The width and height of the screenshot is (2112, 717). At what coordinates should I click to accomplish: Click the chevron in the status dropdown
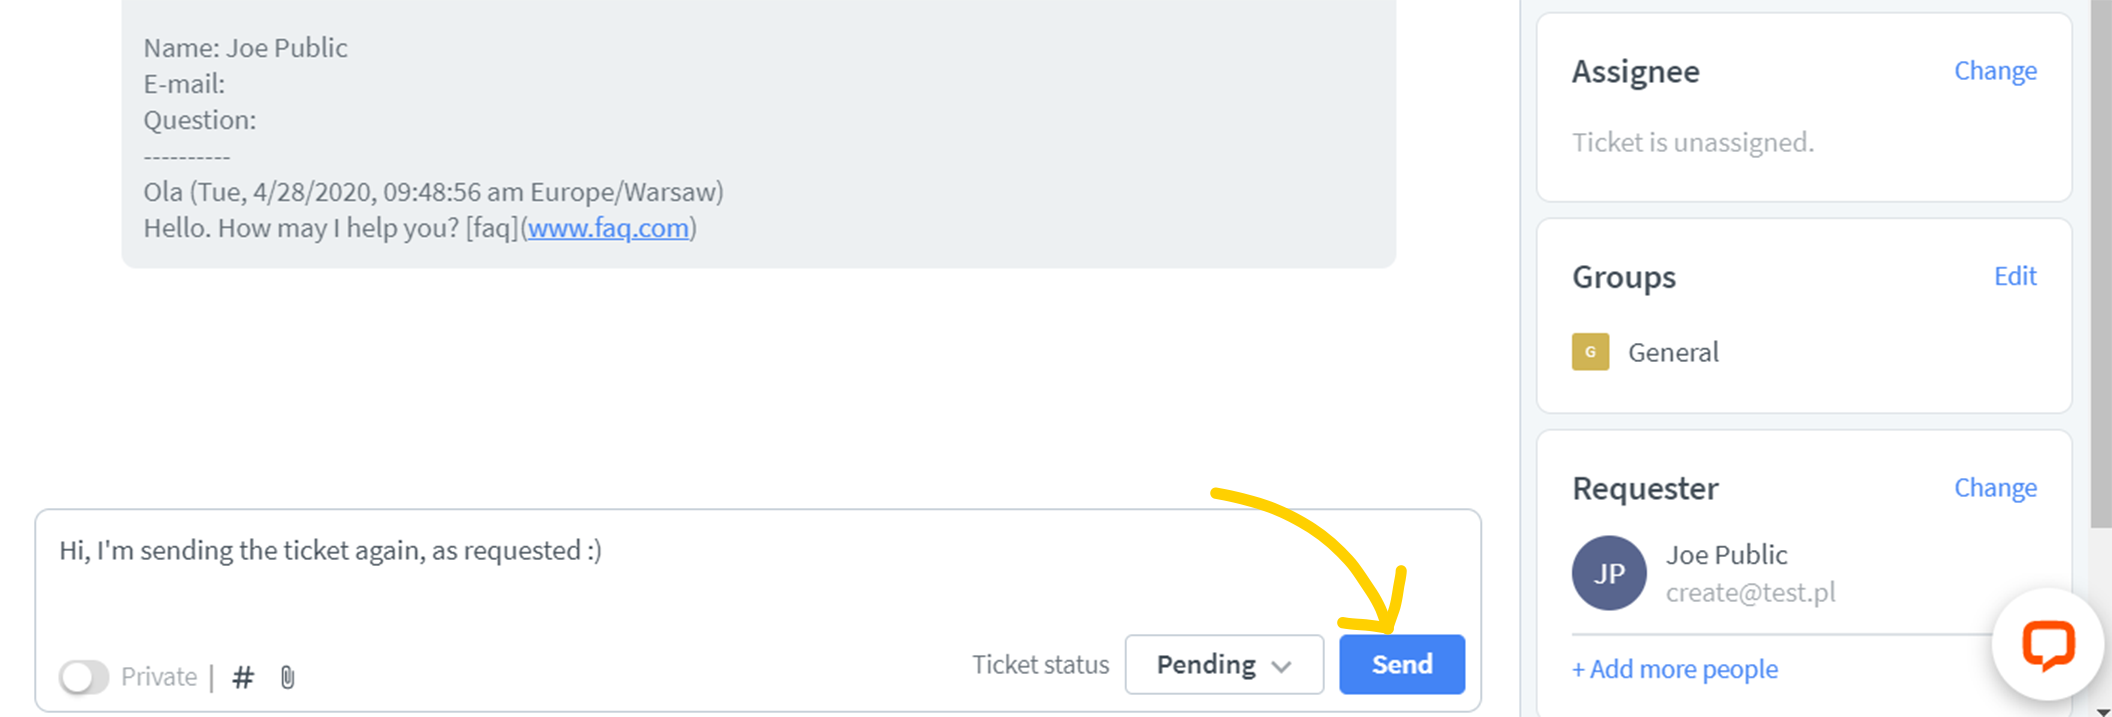pos(1282,666)
